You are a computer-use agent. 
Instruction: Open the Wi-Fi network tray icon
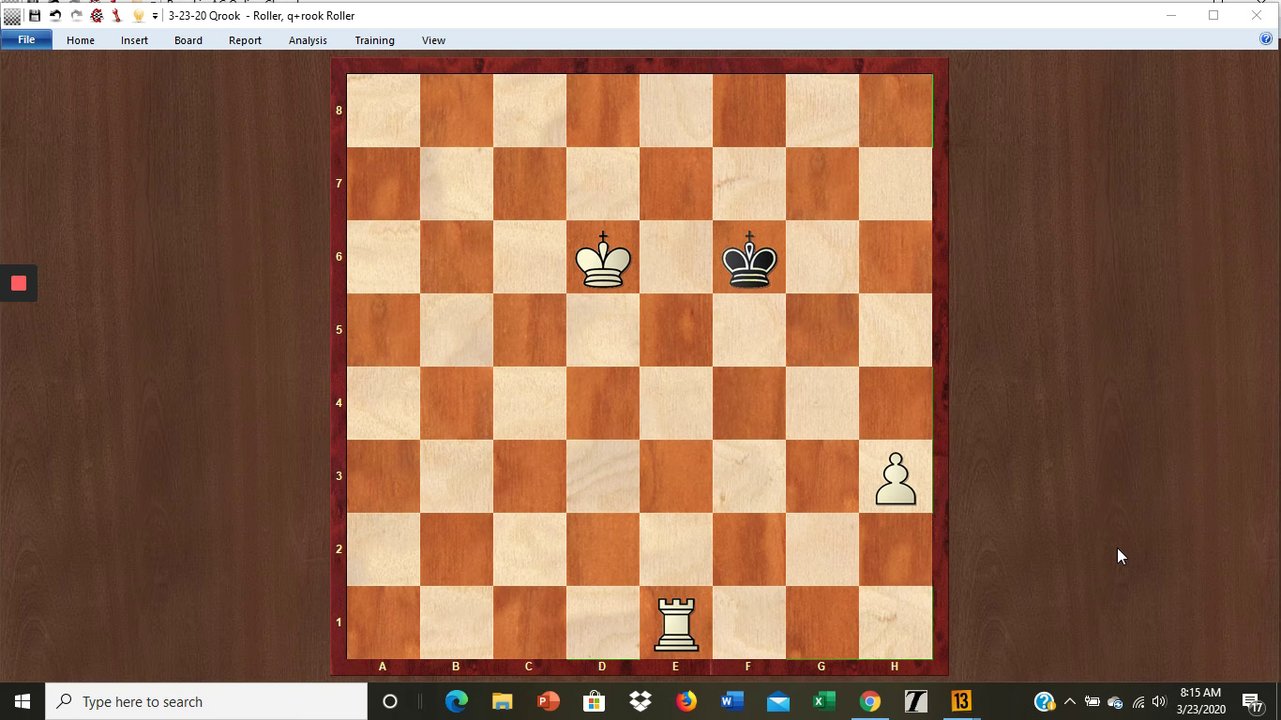(x=1138, y=702)
